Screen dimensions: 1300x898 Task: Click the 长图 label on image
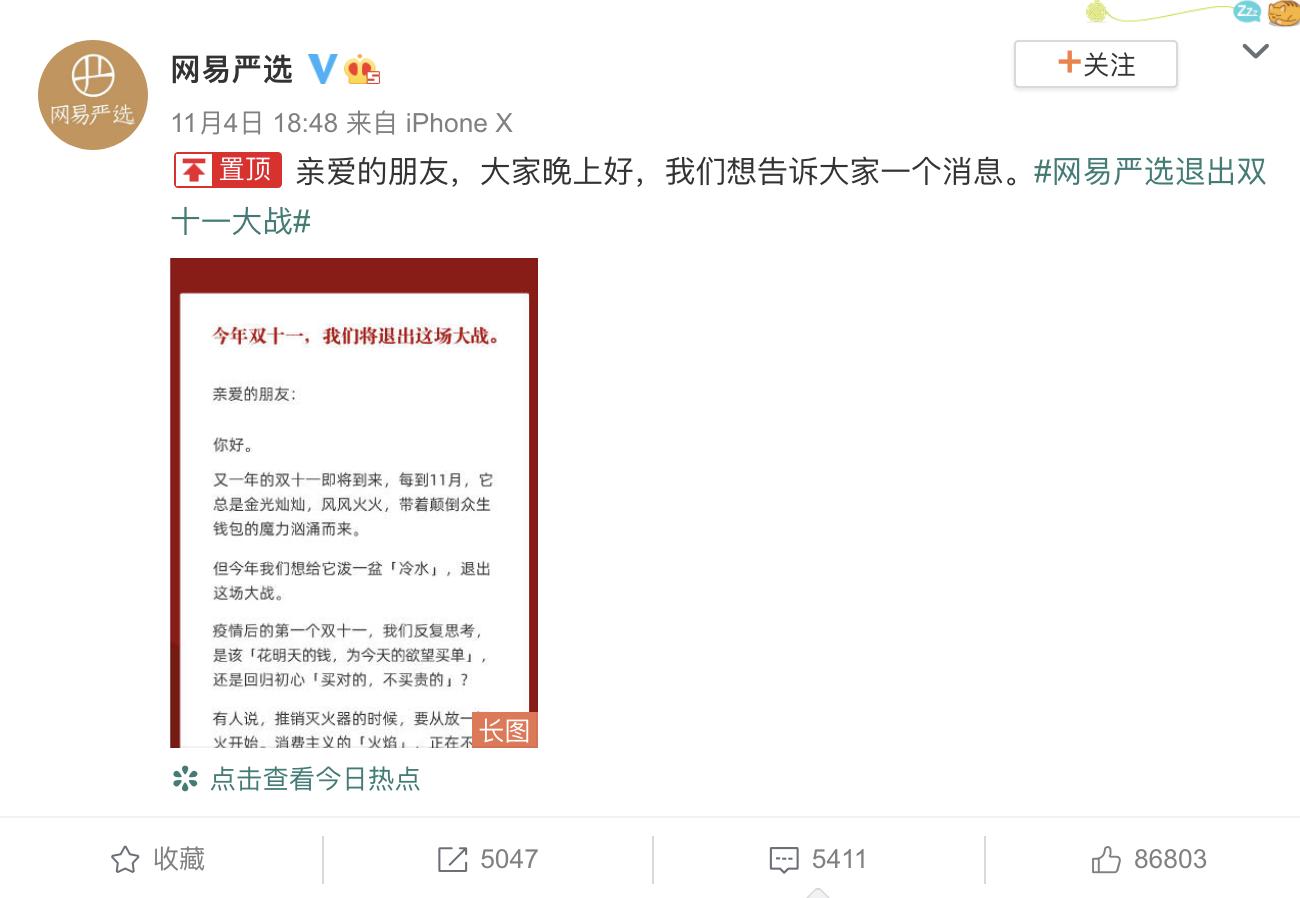point(504,730)
